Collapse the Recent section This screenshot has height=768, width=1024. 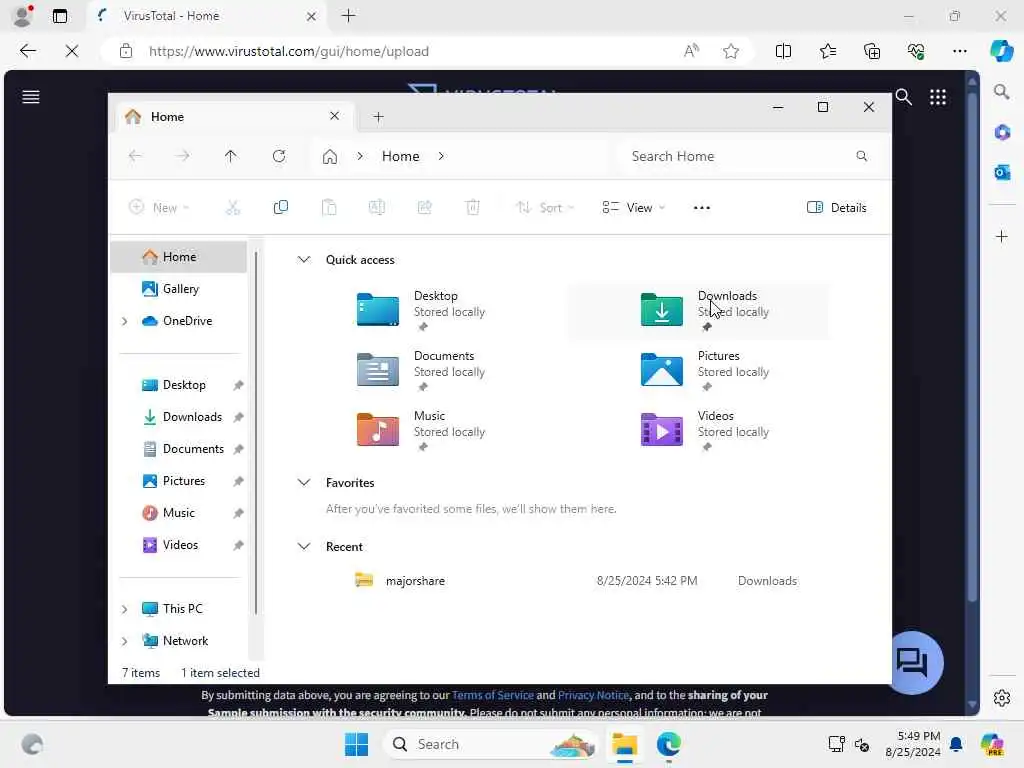tap(304, 547)
